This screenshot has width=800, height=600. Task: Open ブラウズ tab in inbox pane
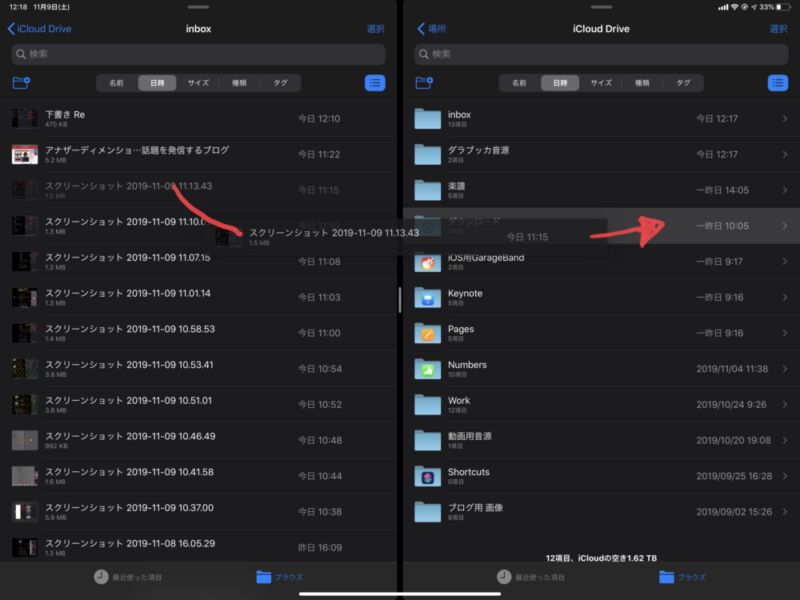coord(279,577)
